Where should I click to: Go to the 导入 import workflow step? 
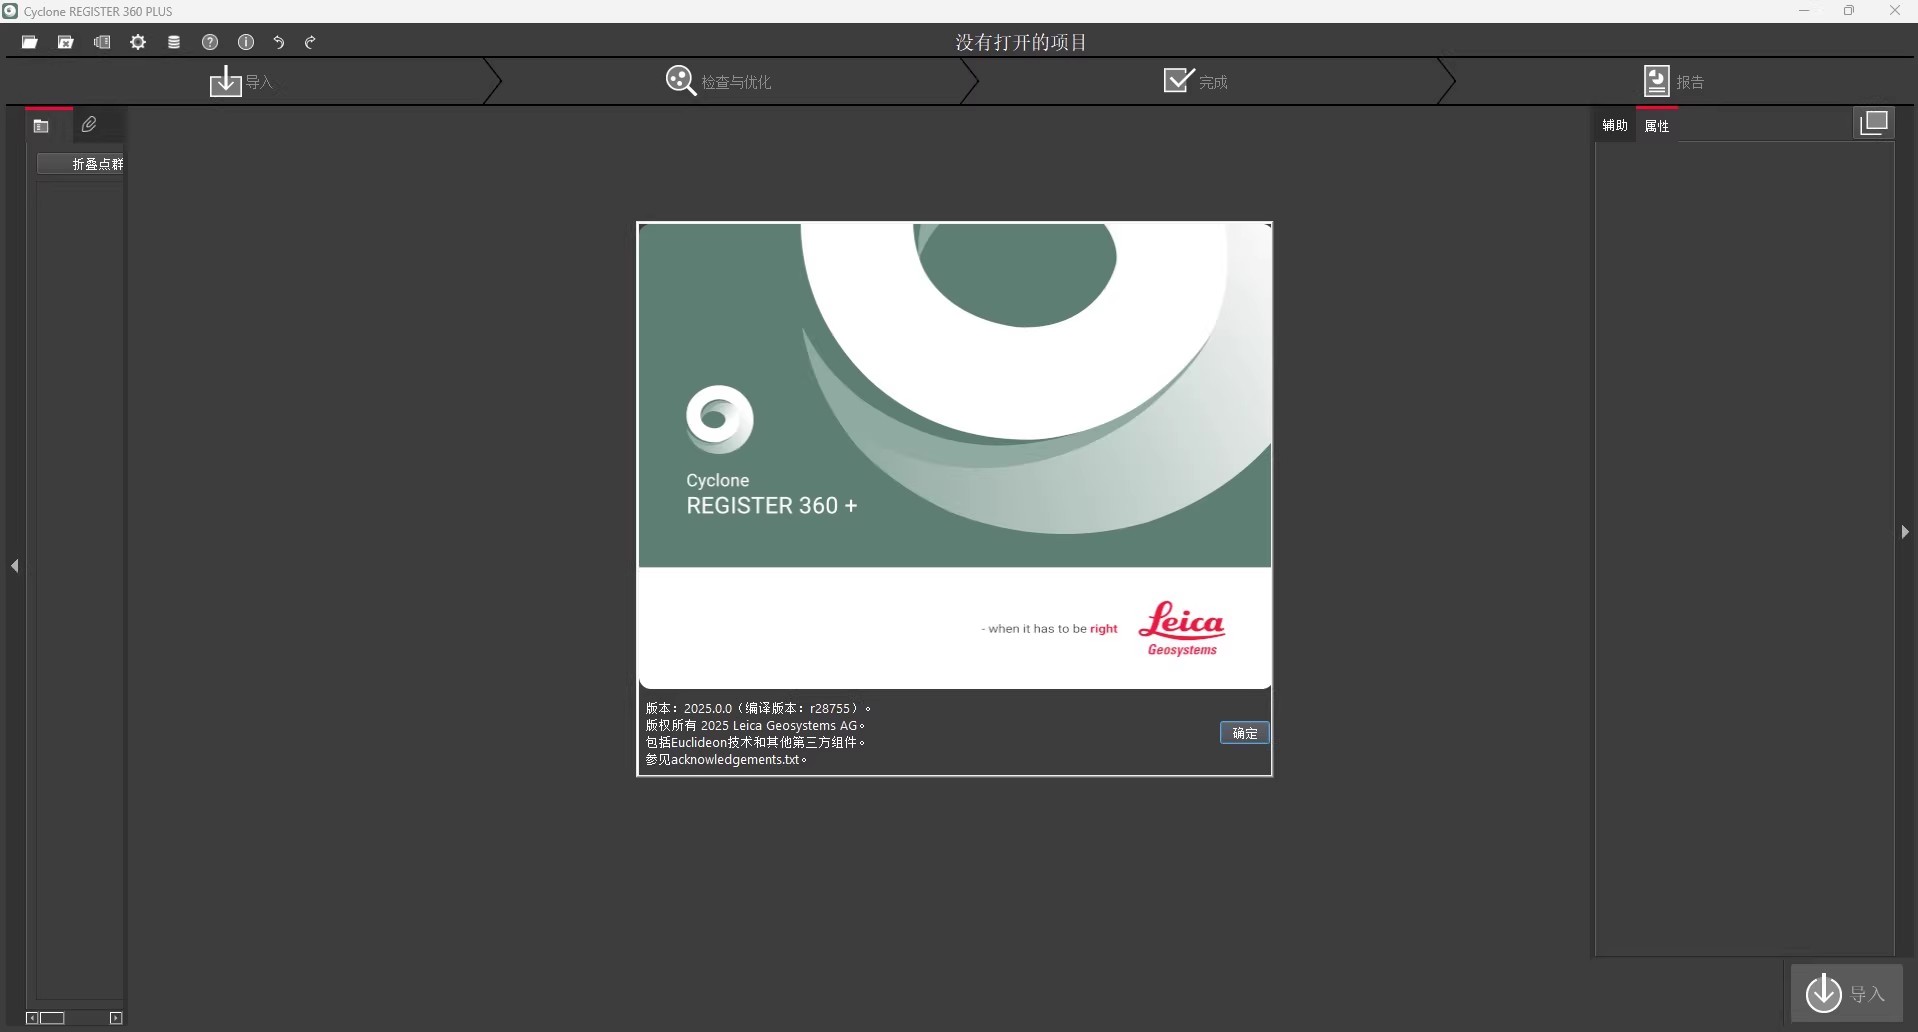point(241,81)
